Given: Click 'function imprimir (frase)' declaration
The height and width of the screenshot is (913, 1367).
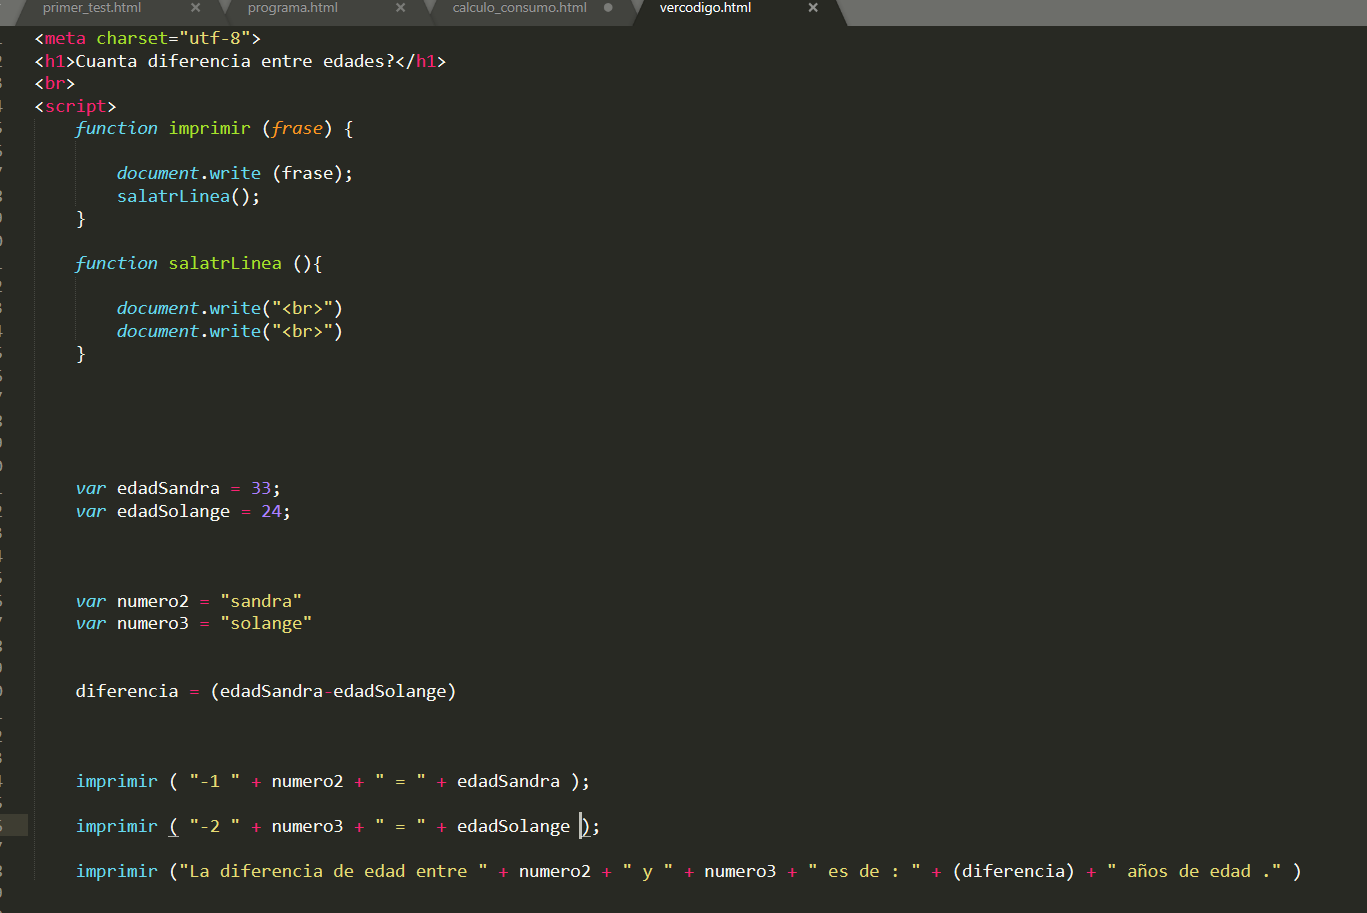Looking at the screenshot, I should [x=204, y=128].
